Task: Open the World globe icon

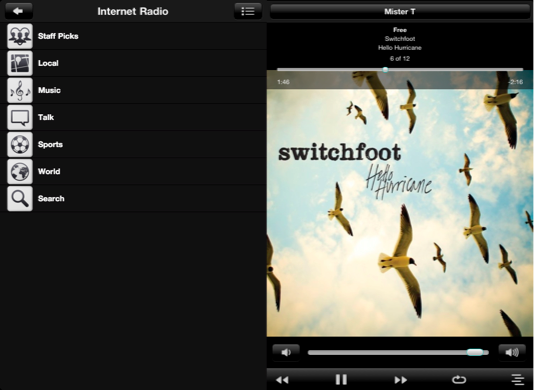Action: [x=20, y=172]
